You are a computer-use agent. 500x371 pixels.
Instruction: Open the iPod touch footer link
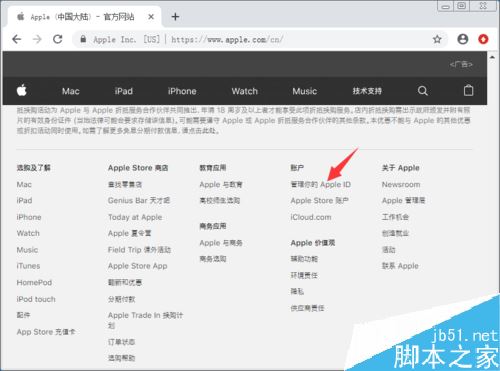(36, 299)
